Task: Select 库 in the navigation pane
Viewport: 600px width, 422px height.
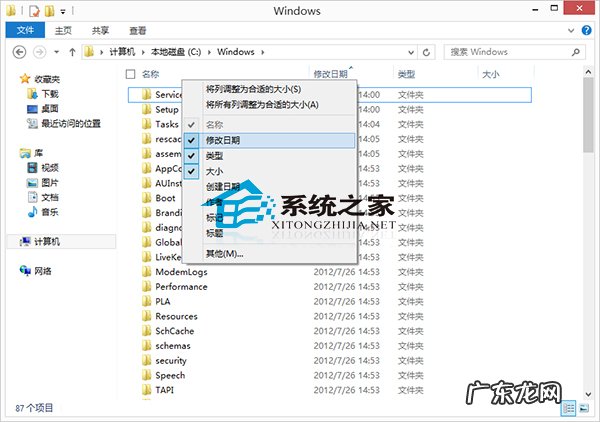Action: (38, 153)
